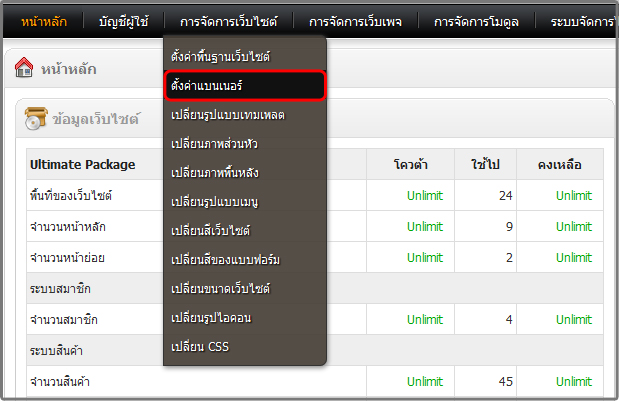The height and width of the screenshot is (401, 619).
Task: Click the used value 45
Action: pos(505,382)
